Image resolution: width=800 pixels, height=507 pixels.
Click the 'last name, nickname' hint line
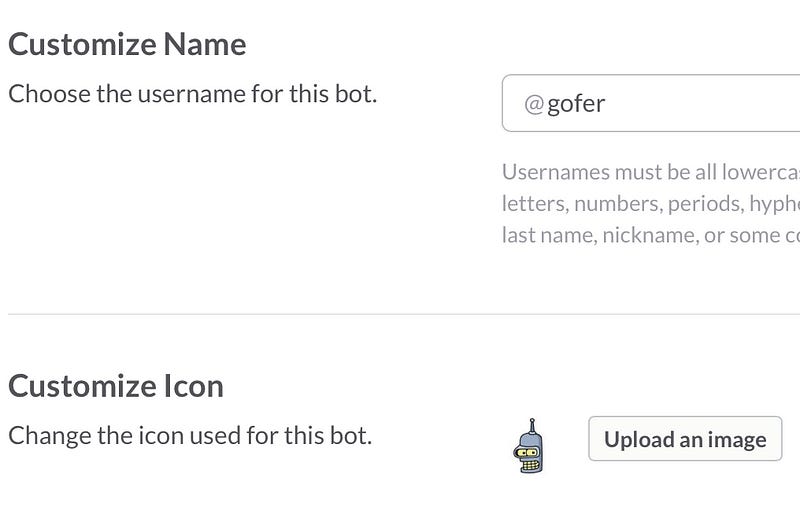(651, 235)
